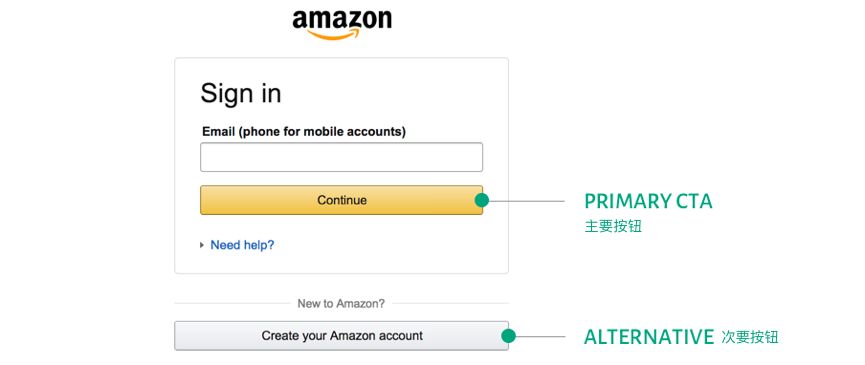865x365 pixels.
Task: Click the connector line toward PRIMARY CTA
Action: pyautogui.click(x=527, y=201)
